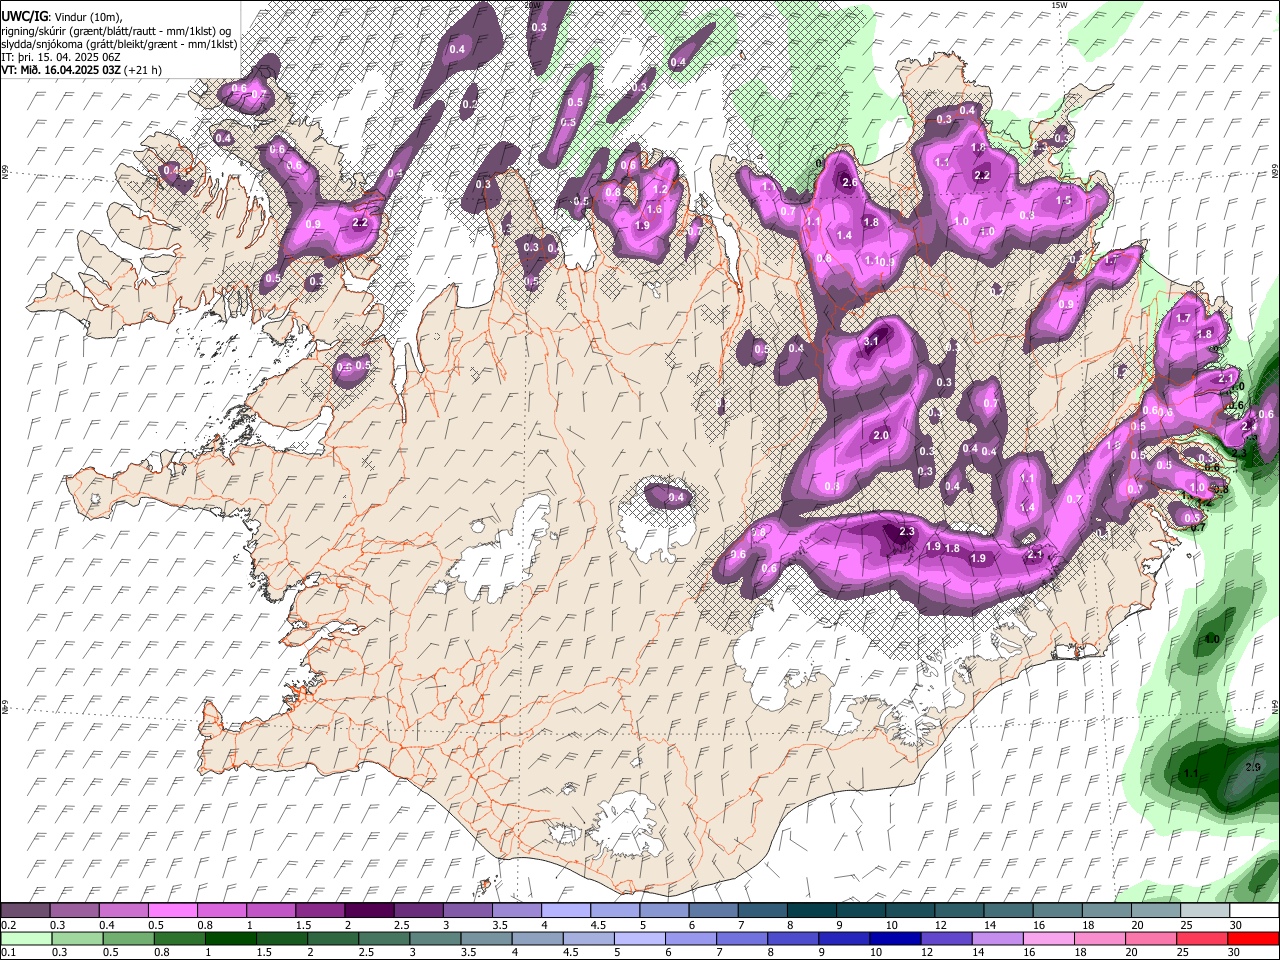Pick the darkest purple 2–2.5 snow legend swatch
Viewport: 1280px width, 960px height.
pyautogui.click(x=368, y=911)
